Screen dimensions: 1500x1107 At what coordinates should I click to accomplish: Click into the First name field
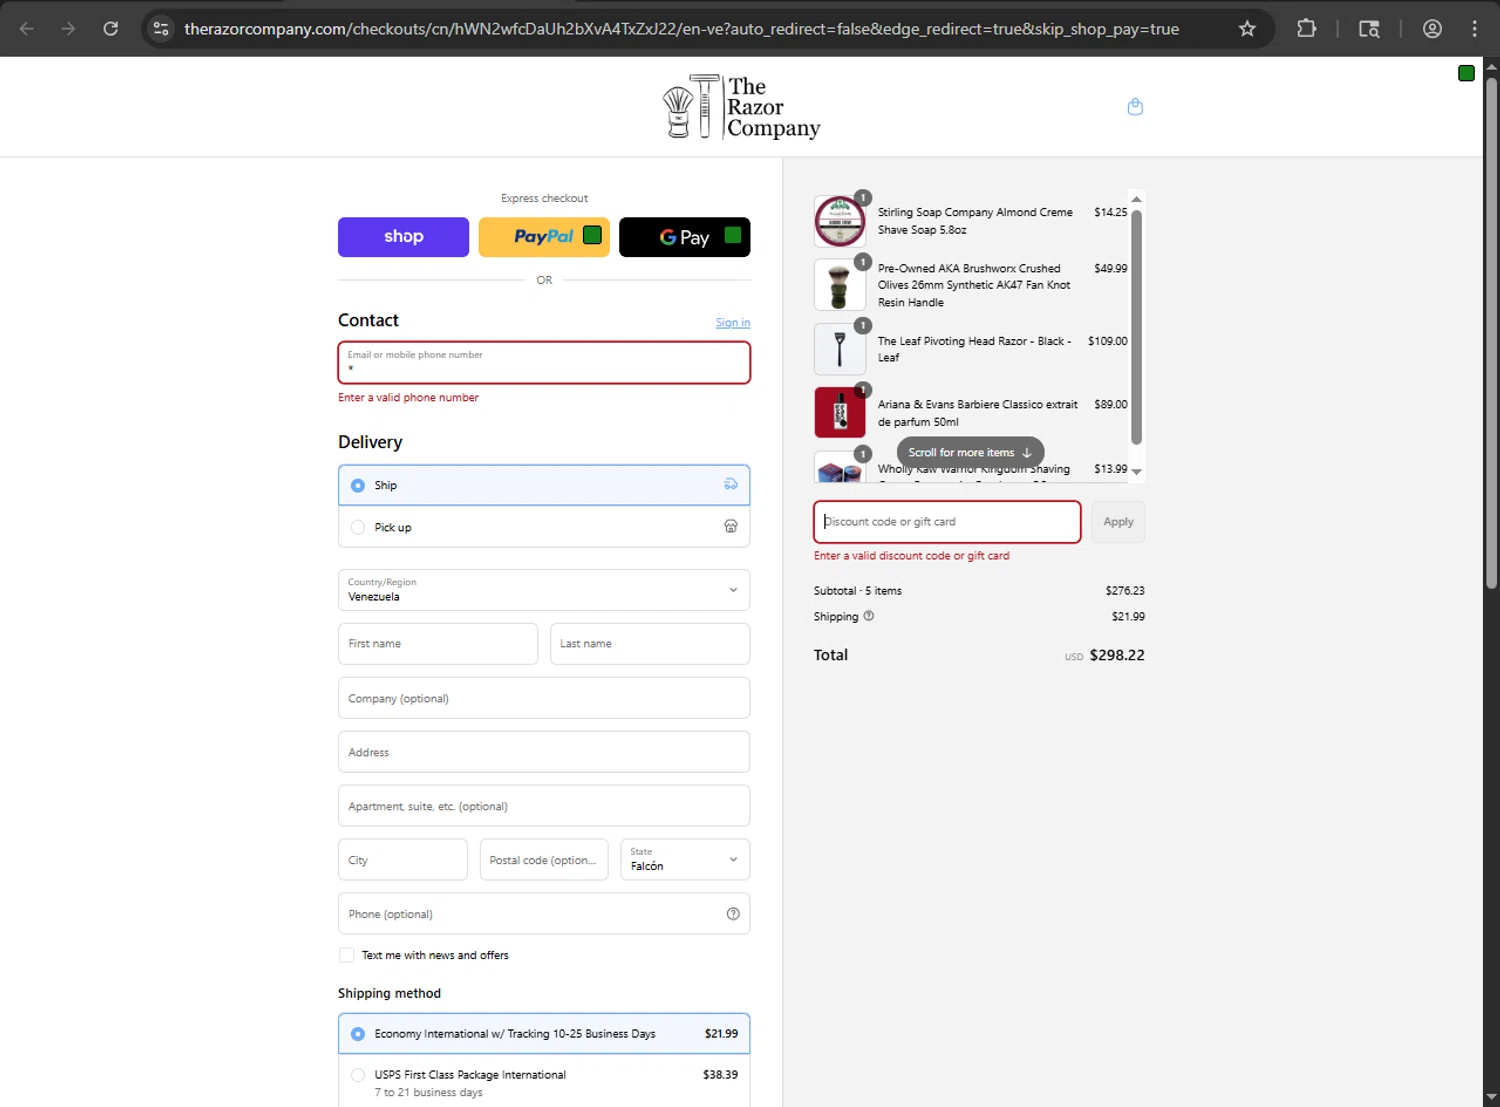(x=438, y=644)
